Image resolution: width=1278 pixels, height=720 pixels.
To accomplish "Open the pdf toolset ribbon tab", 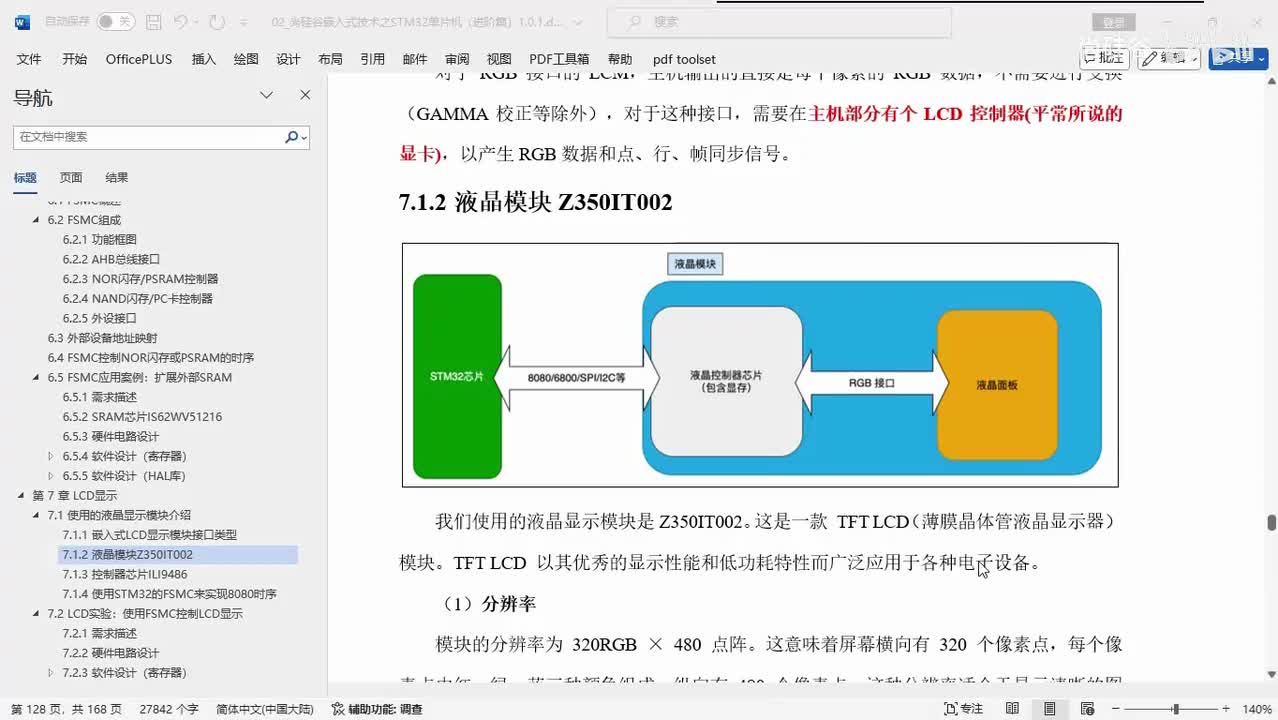I will 684,59.
